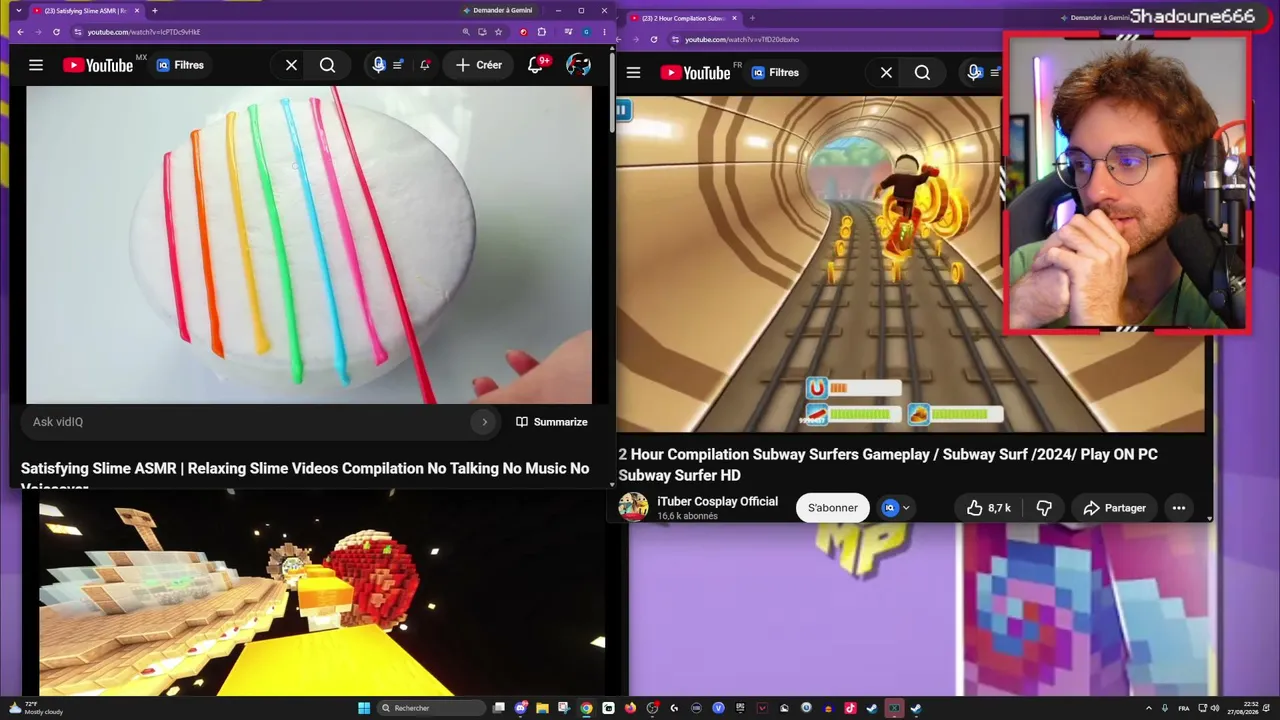Go back in the left Chrome window
This screenshot has height=720, width=1280.
point(20,32)
